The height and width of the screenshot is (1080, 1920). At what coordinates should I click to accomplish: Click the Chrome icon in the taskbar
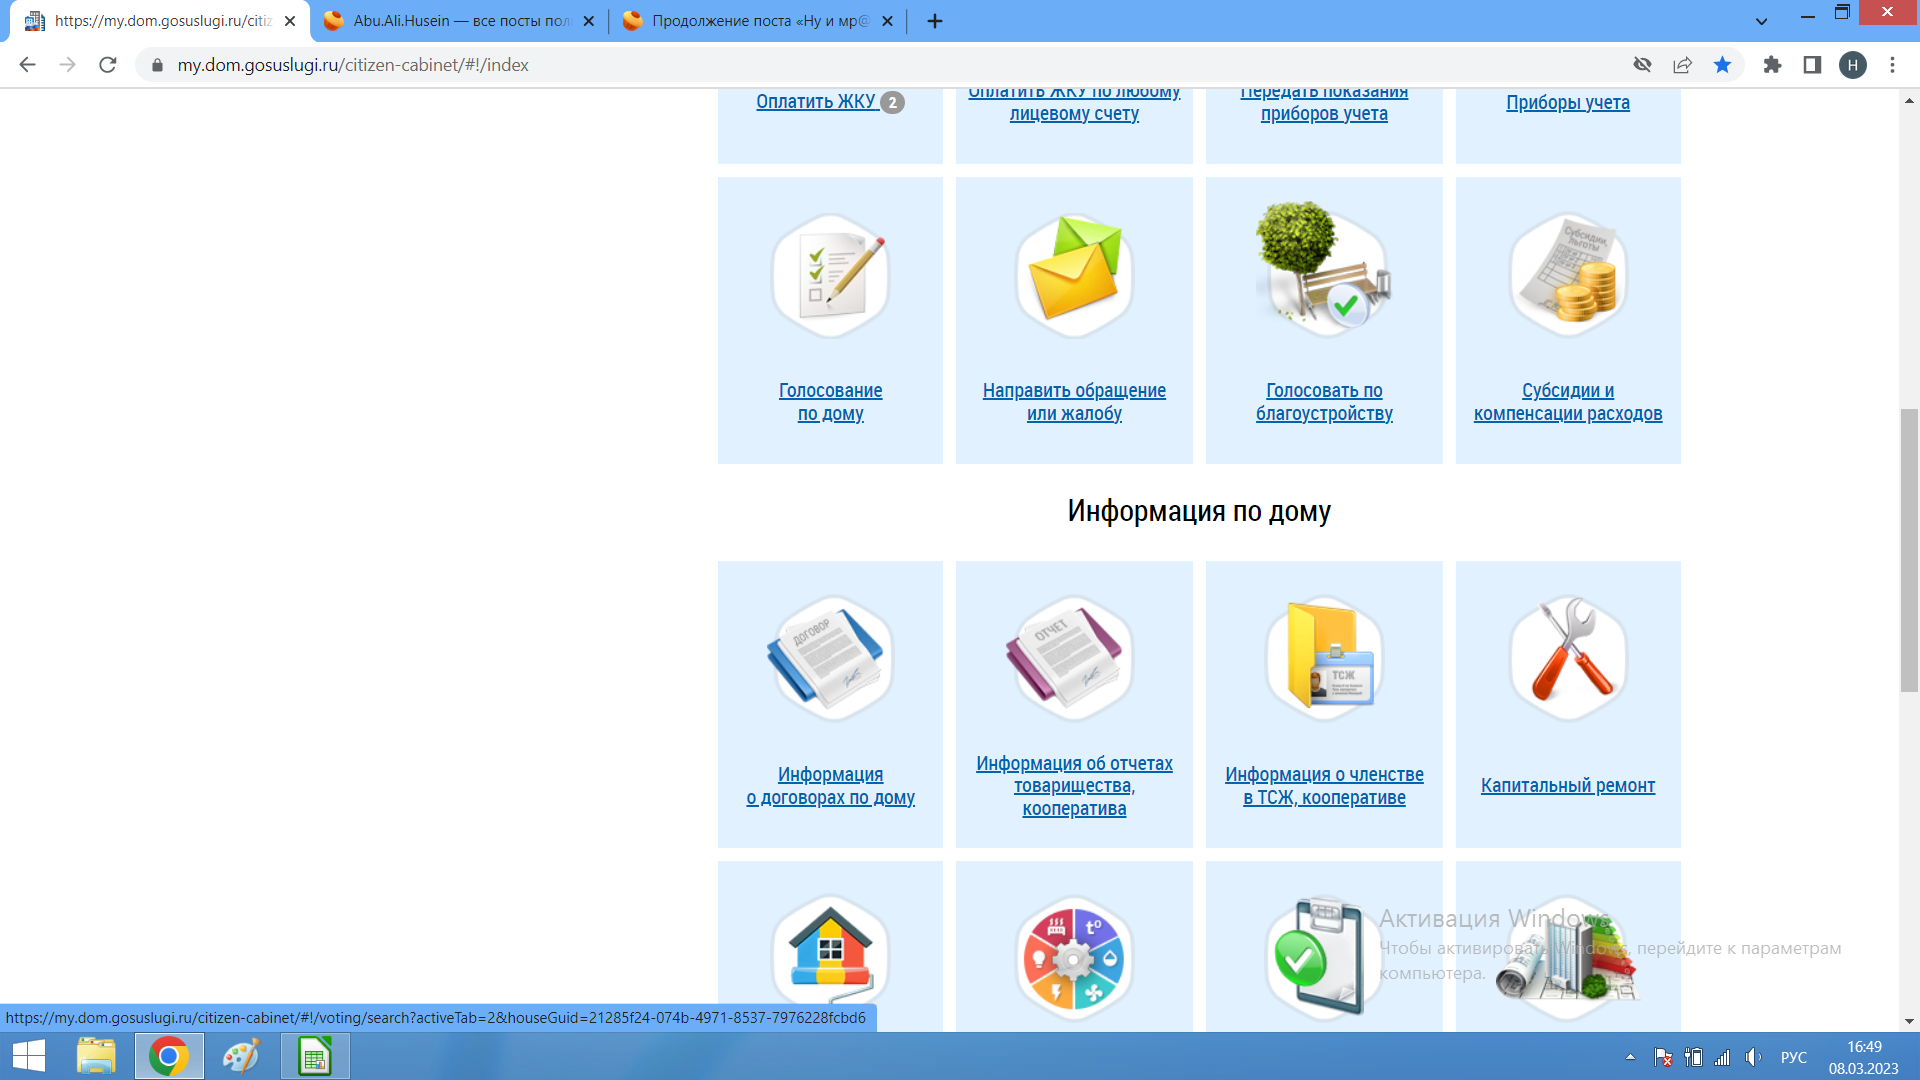pyautogui.click(x=169, y=1056)
